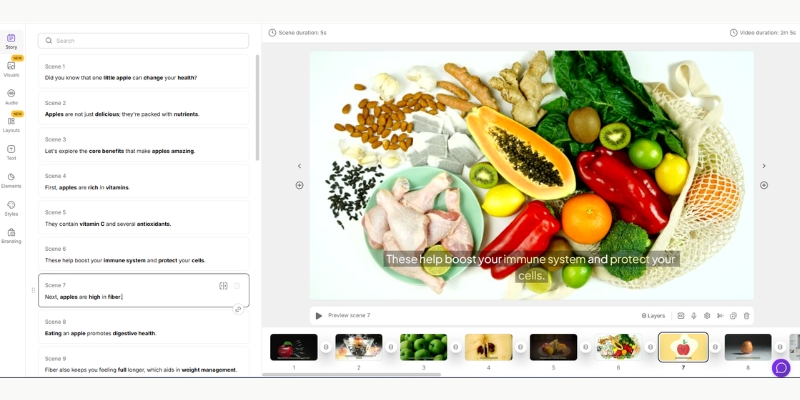Open the Branding panel
800x400 pixels.
pos(11,235)
